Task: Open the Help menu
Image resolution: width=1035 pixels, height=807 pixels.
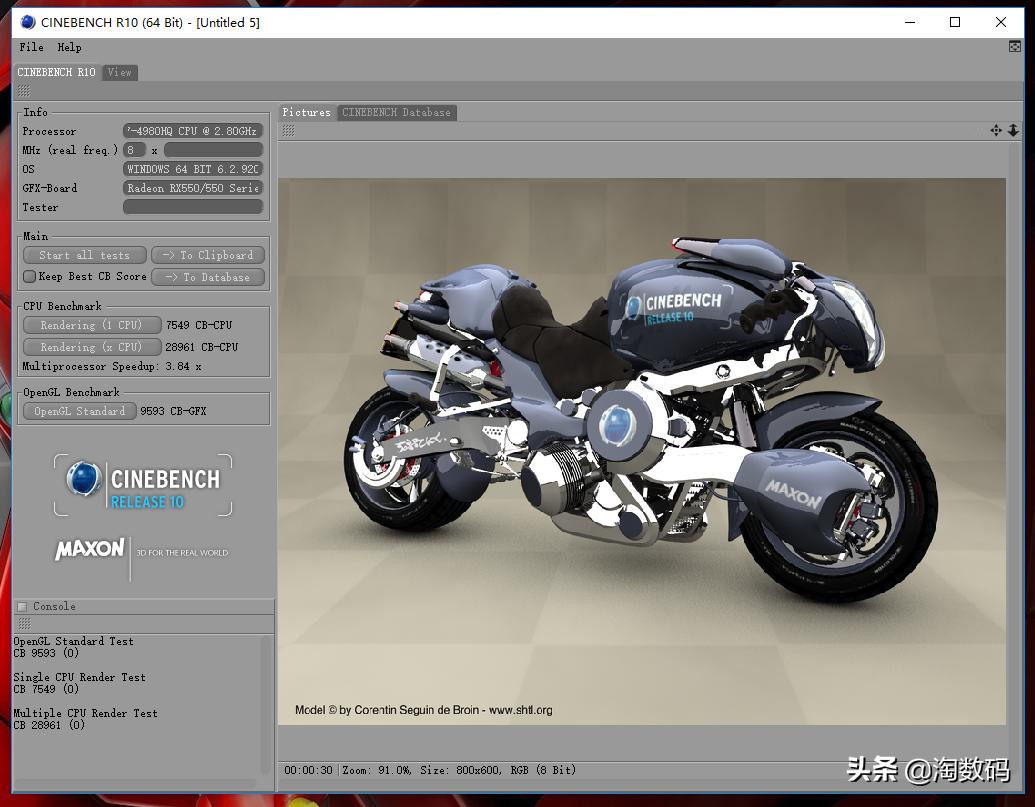Action: point(69,47)
